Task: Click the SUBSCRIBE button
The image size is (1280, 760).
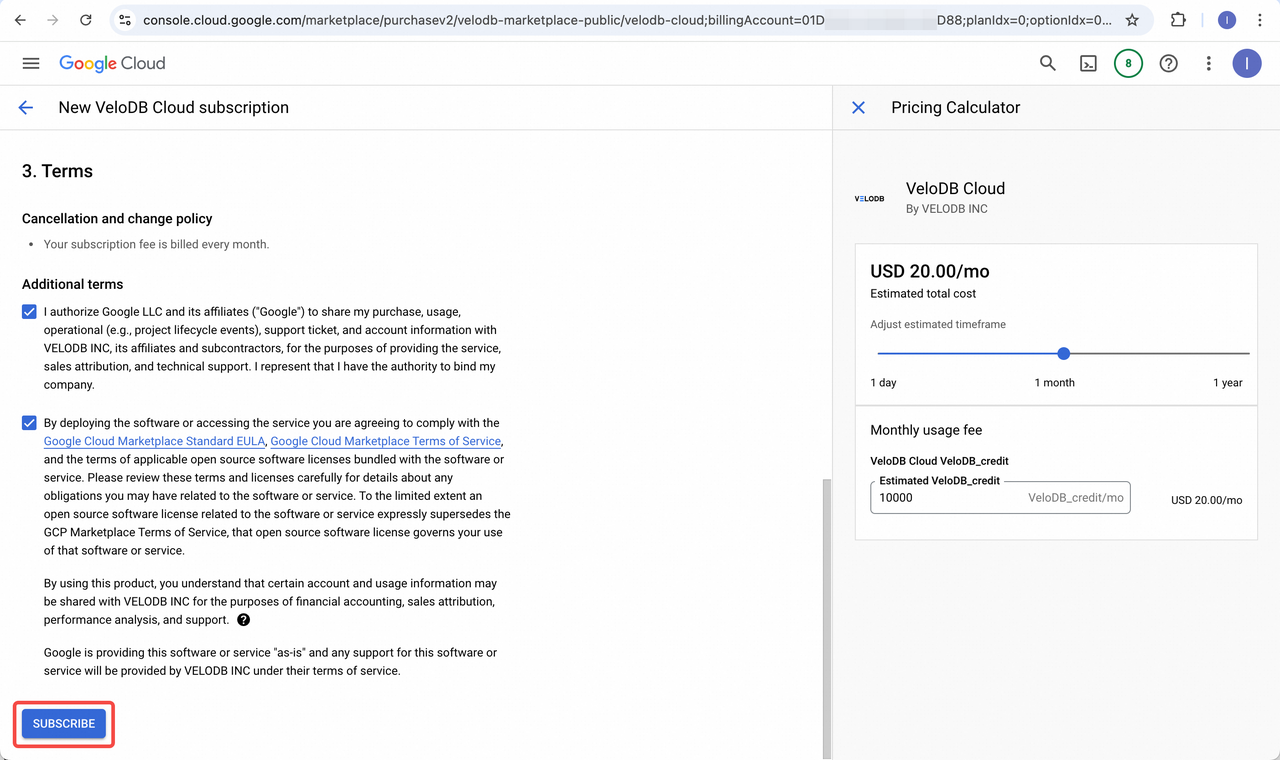Action: pyautogui.click(x=63, y=723)
